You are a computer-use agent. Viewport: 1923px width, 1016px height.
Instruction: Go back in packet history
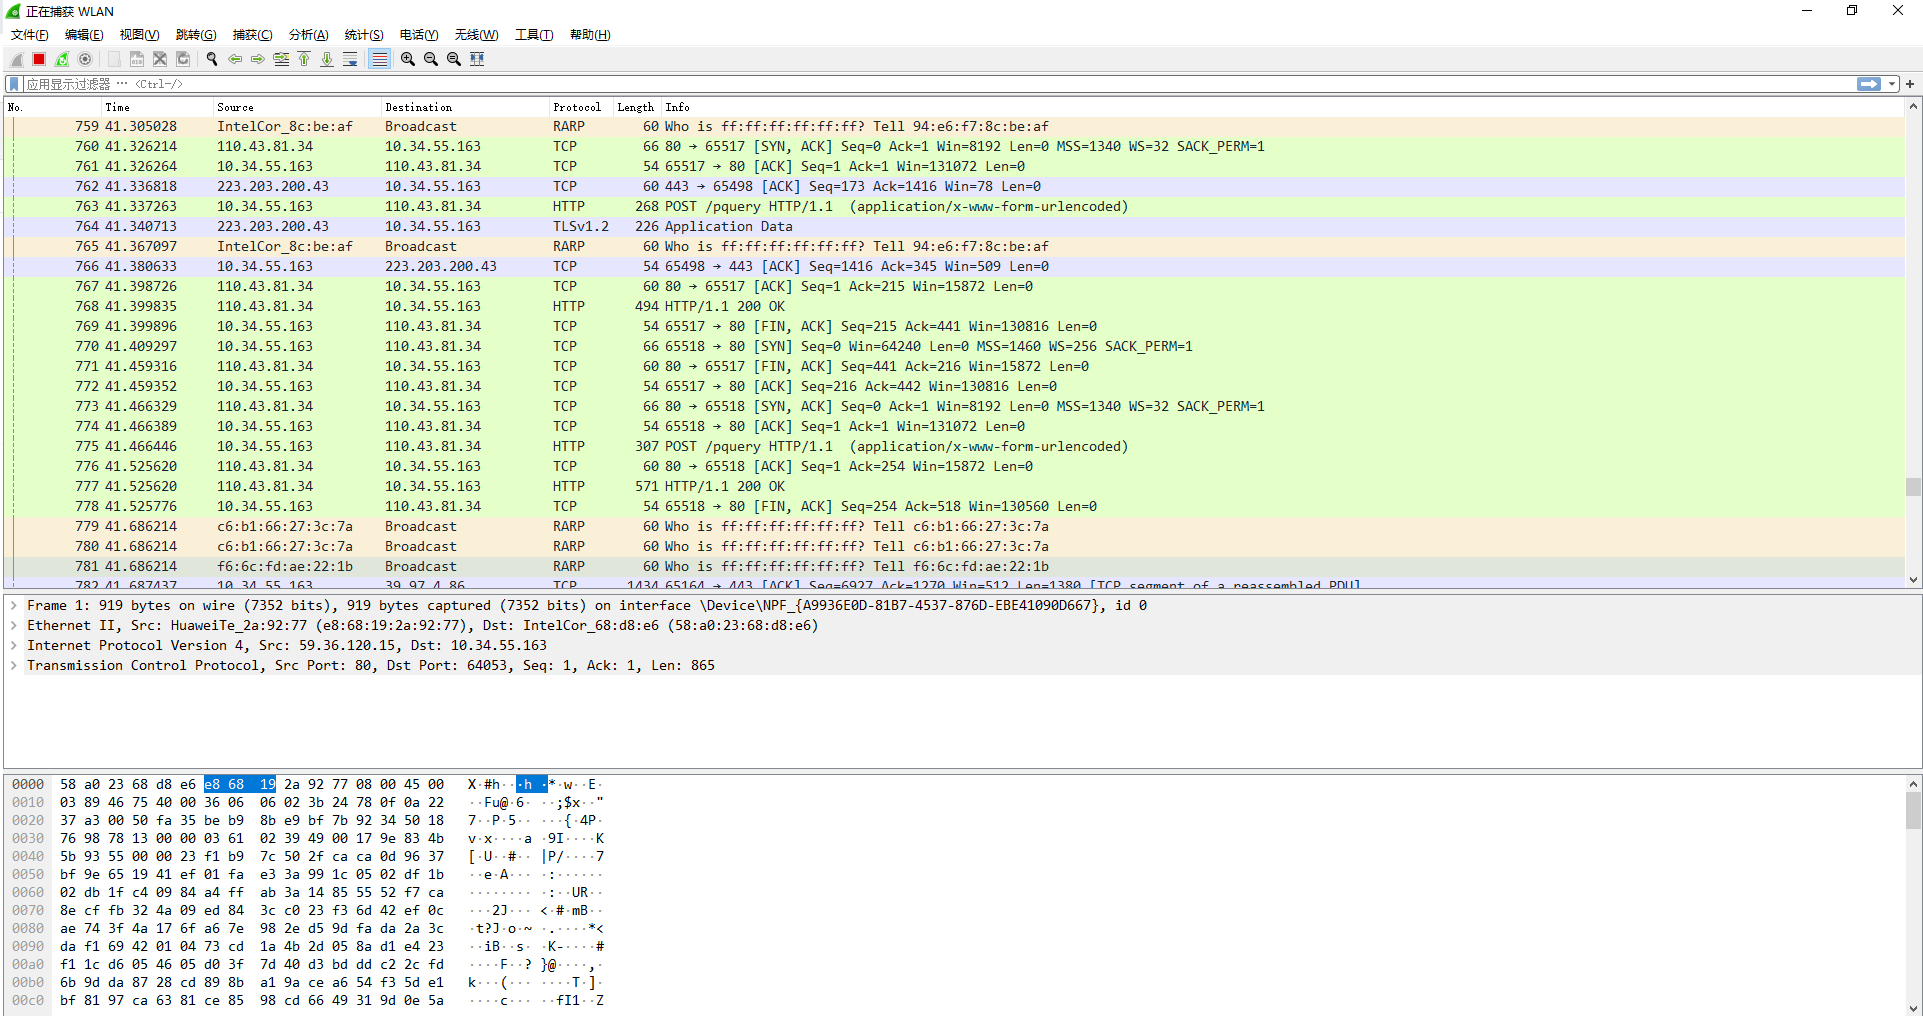point(235,59)
